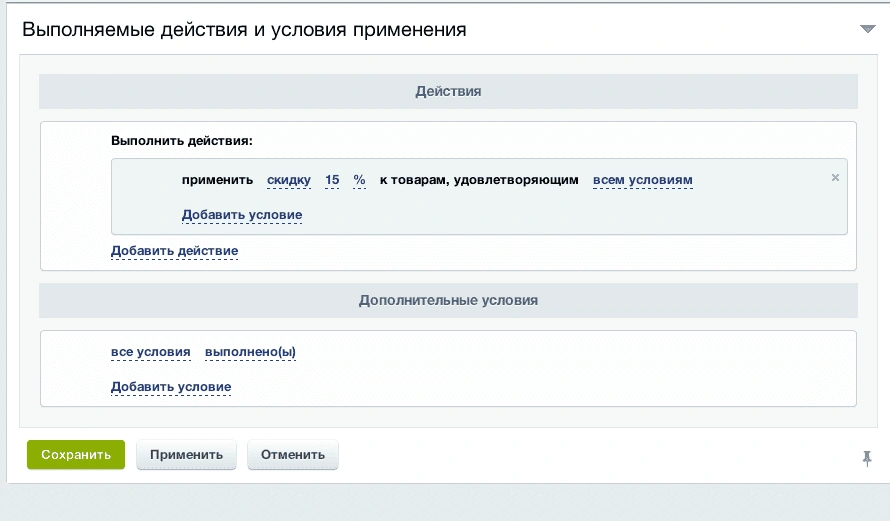The height and width of the screenshot is (521, 890).
Task: Click "Добавить условие" inside the discount action
Action: click(x=242, y=215)
